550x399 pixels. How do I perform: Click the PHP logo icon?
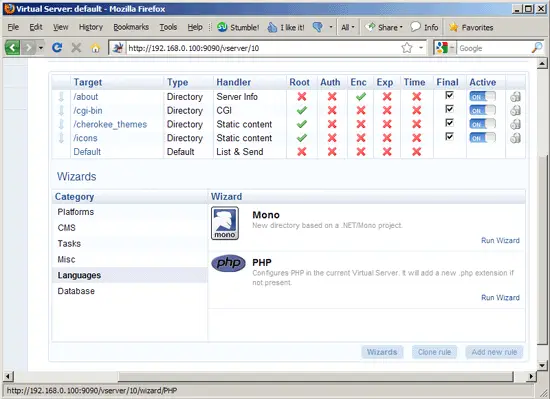pos(228,263)
